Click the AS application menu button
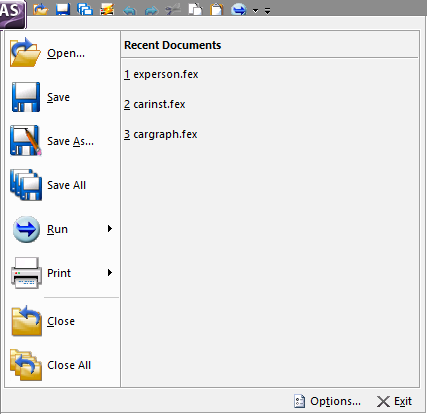 13,13
